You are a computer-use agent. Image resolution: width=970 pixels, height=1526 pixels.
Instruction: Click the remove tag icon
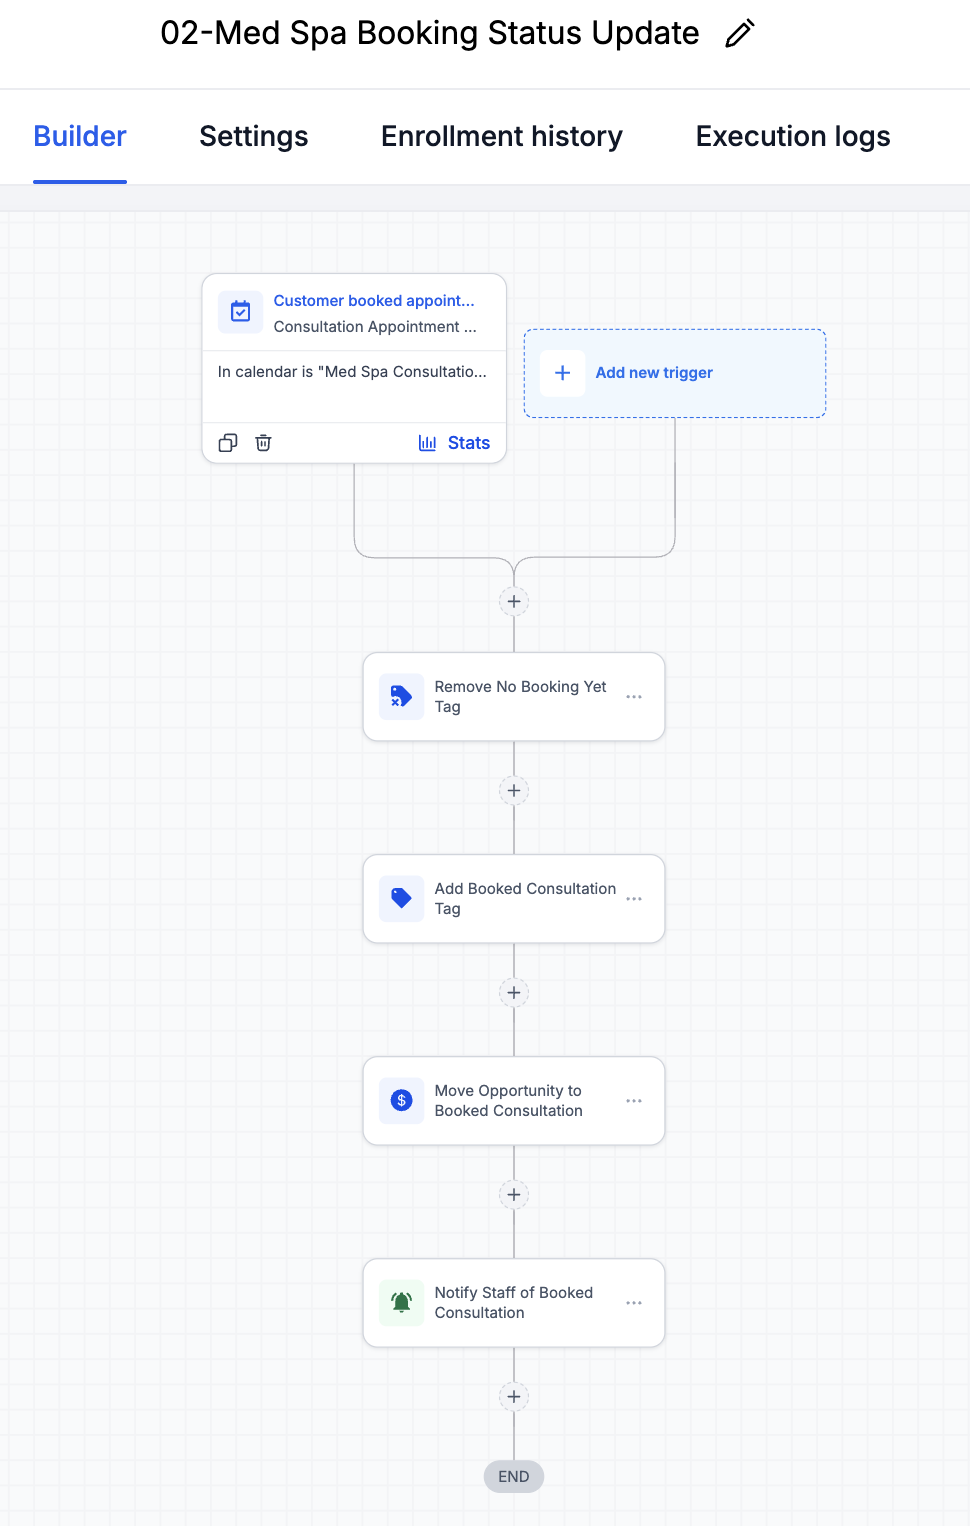[402, 697]
